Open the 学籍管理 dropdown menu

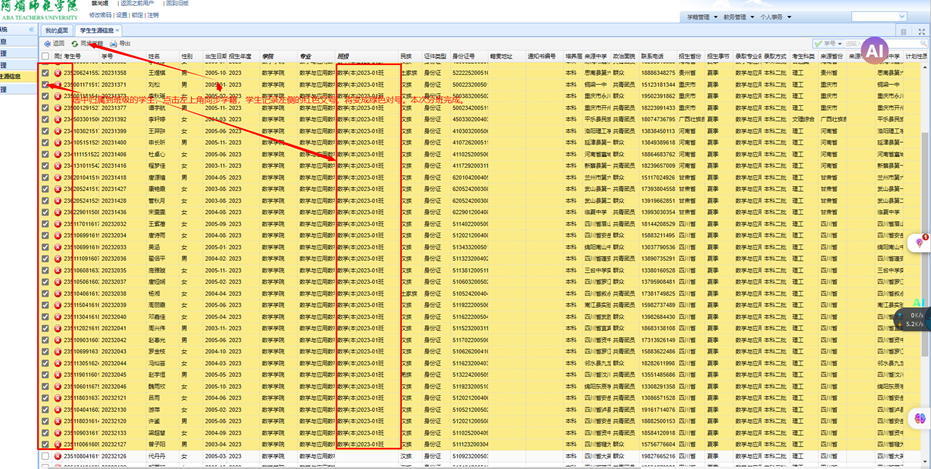pos(702,17)
